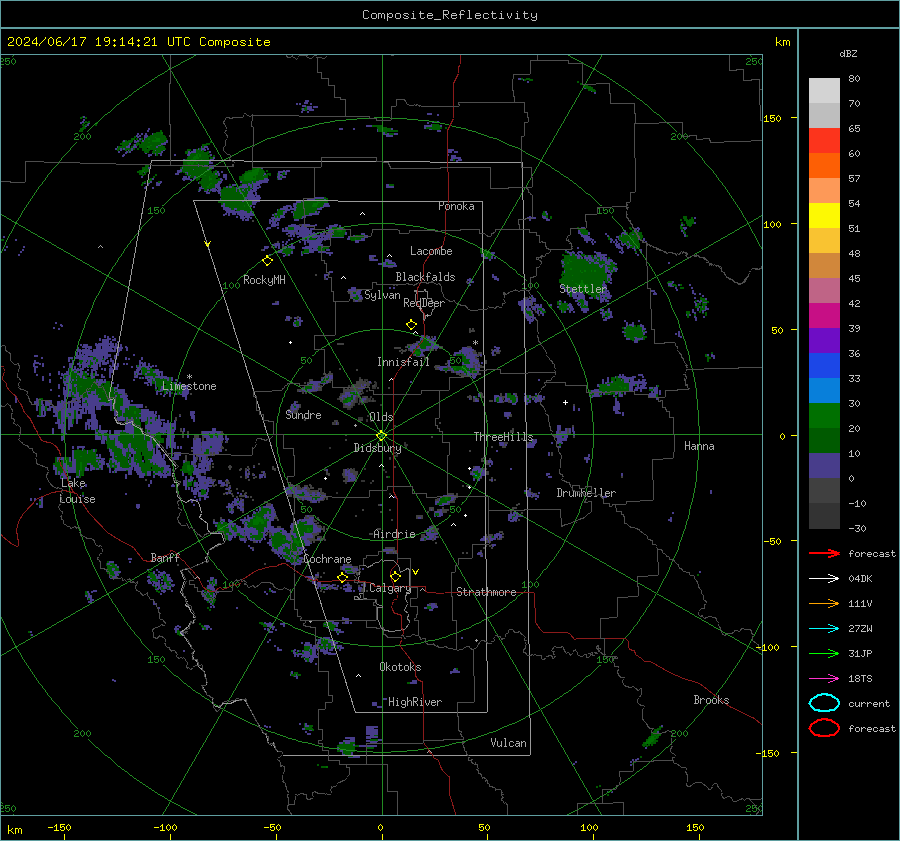
Task: Click the Limestone map label
Action: 189,386
